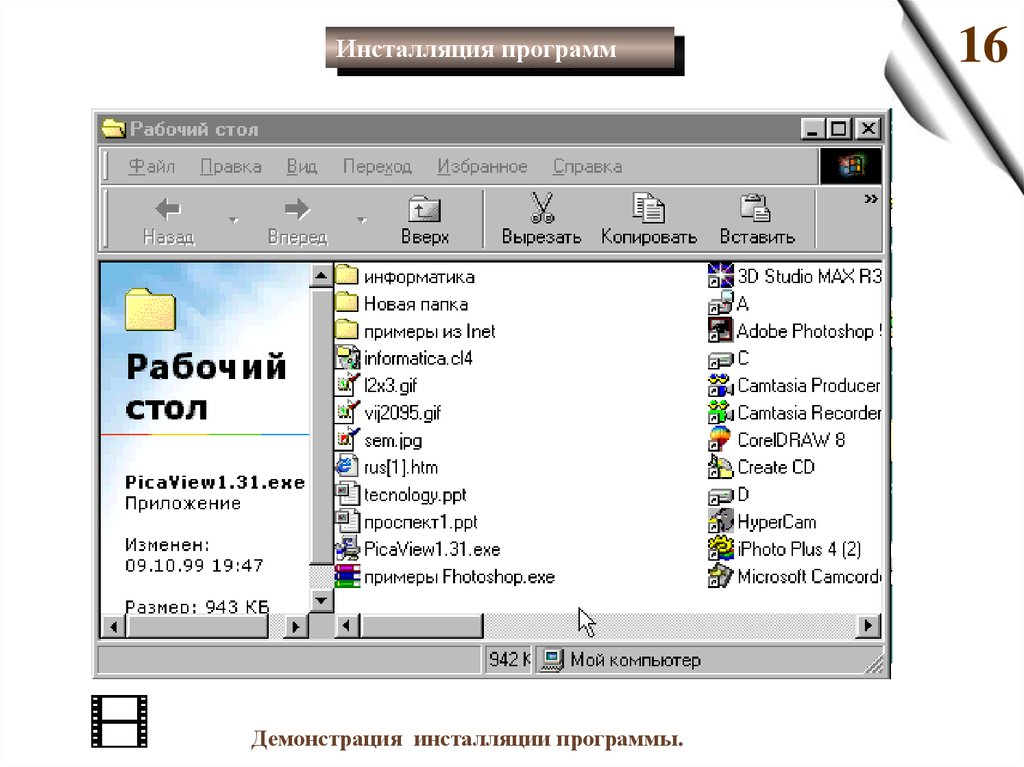Viewport: 1024px width, 767px height.
Task: Select the HyperCam shortcut icon
Action: click(x=720, y=521)
